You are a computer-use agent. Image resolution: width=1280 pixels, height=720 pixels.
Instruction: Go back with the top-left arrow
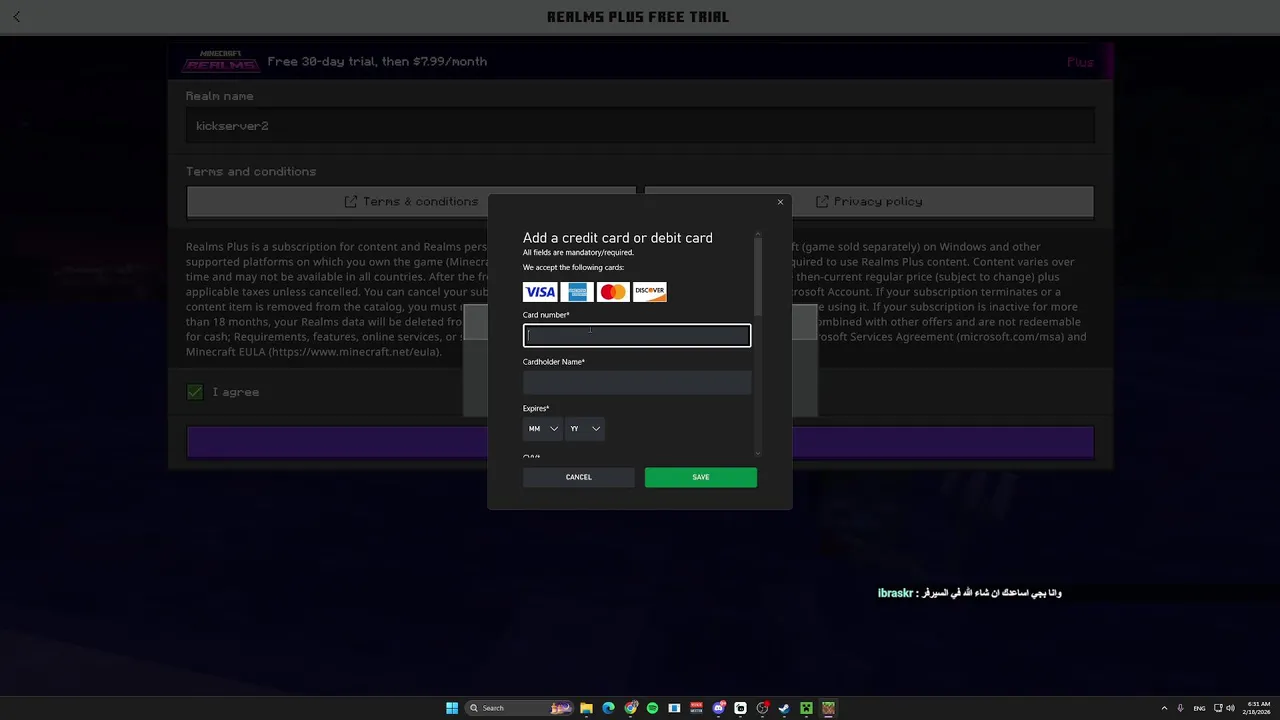pos(16,17)
